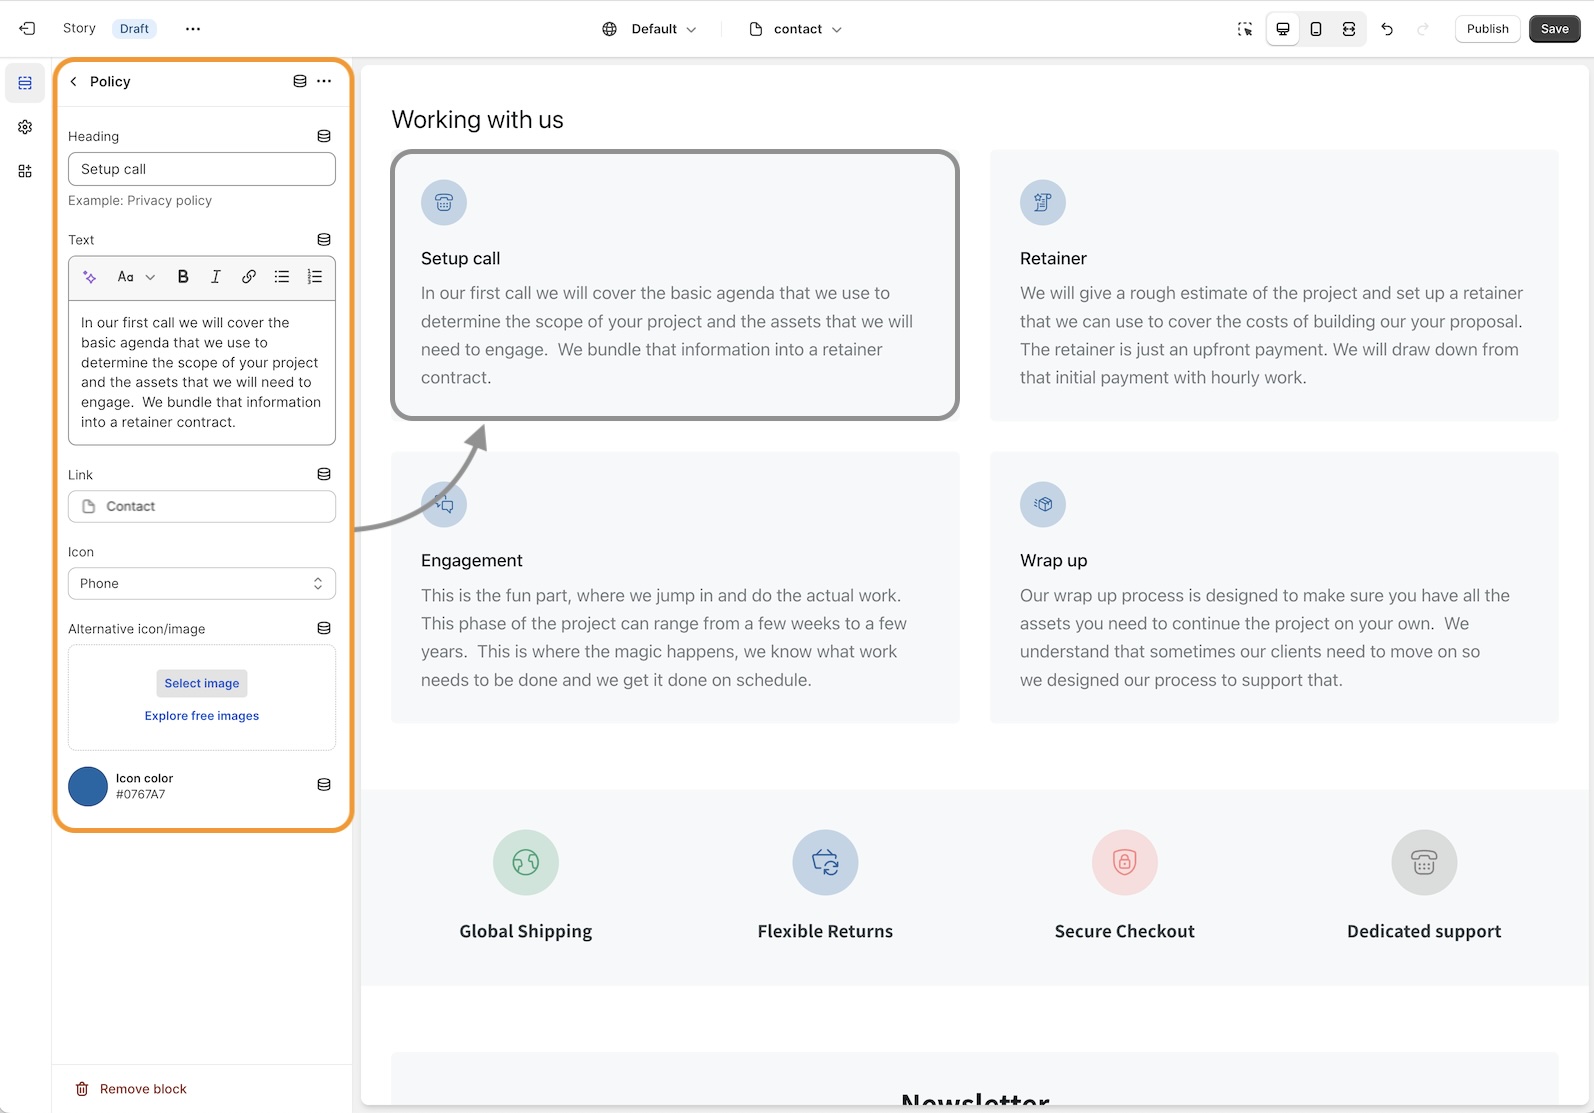Select the numbered list icon
This screenshot has height=1113, width=1594.
pos(315,277)
